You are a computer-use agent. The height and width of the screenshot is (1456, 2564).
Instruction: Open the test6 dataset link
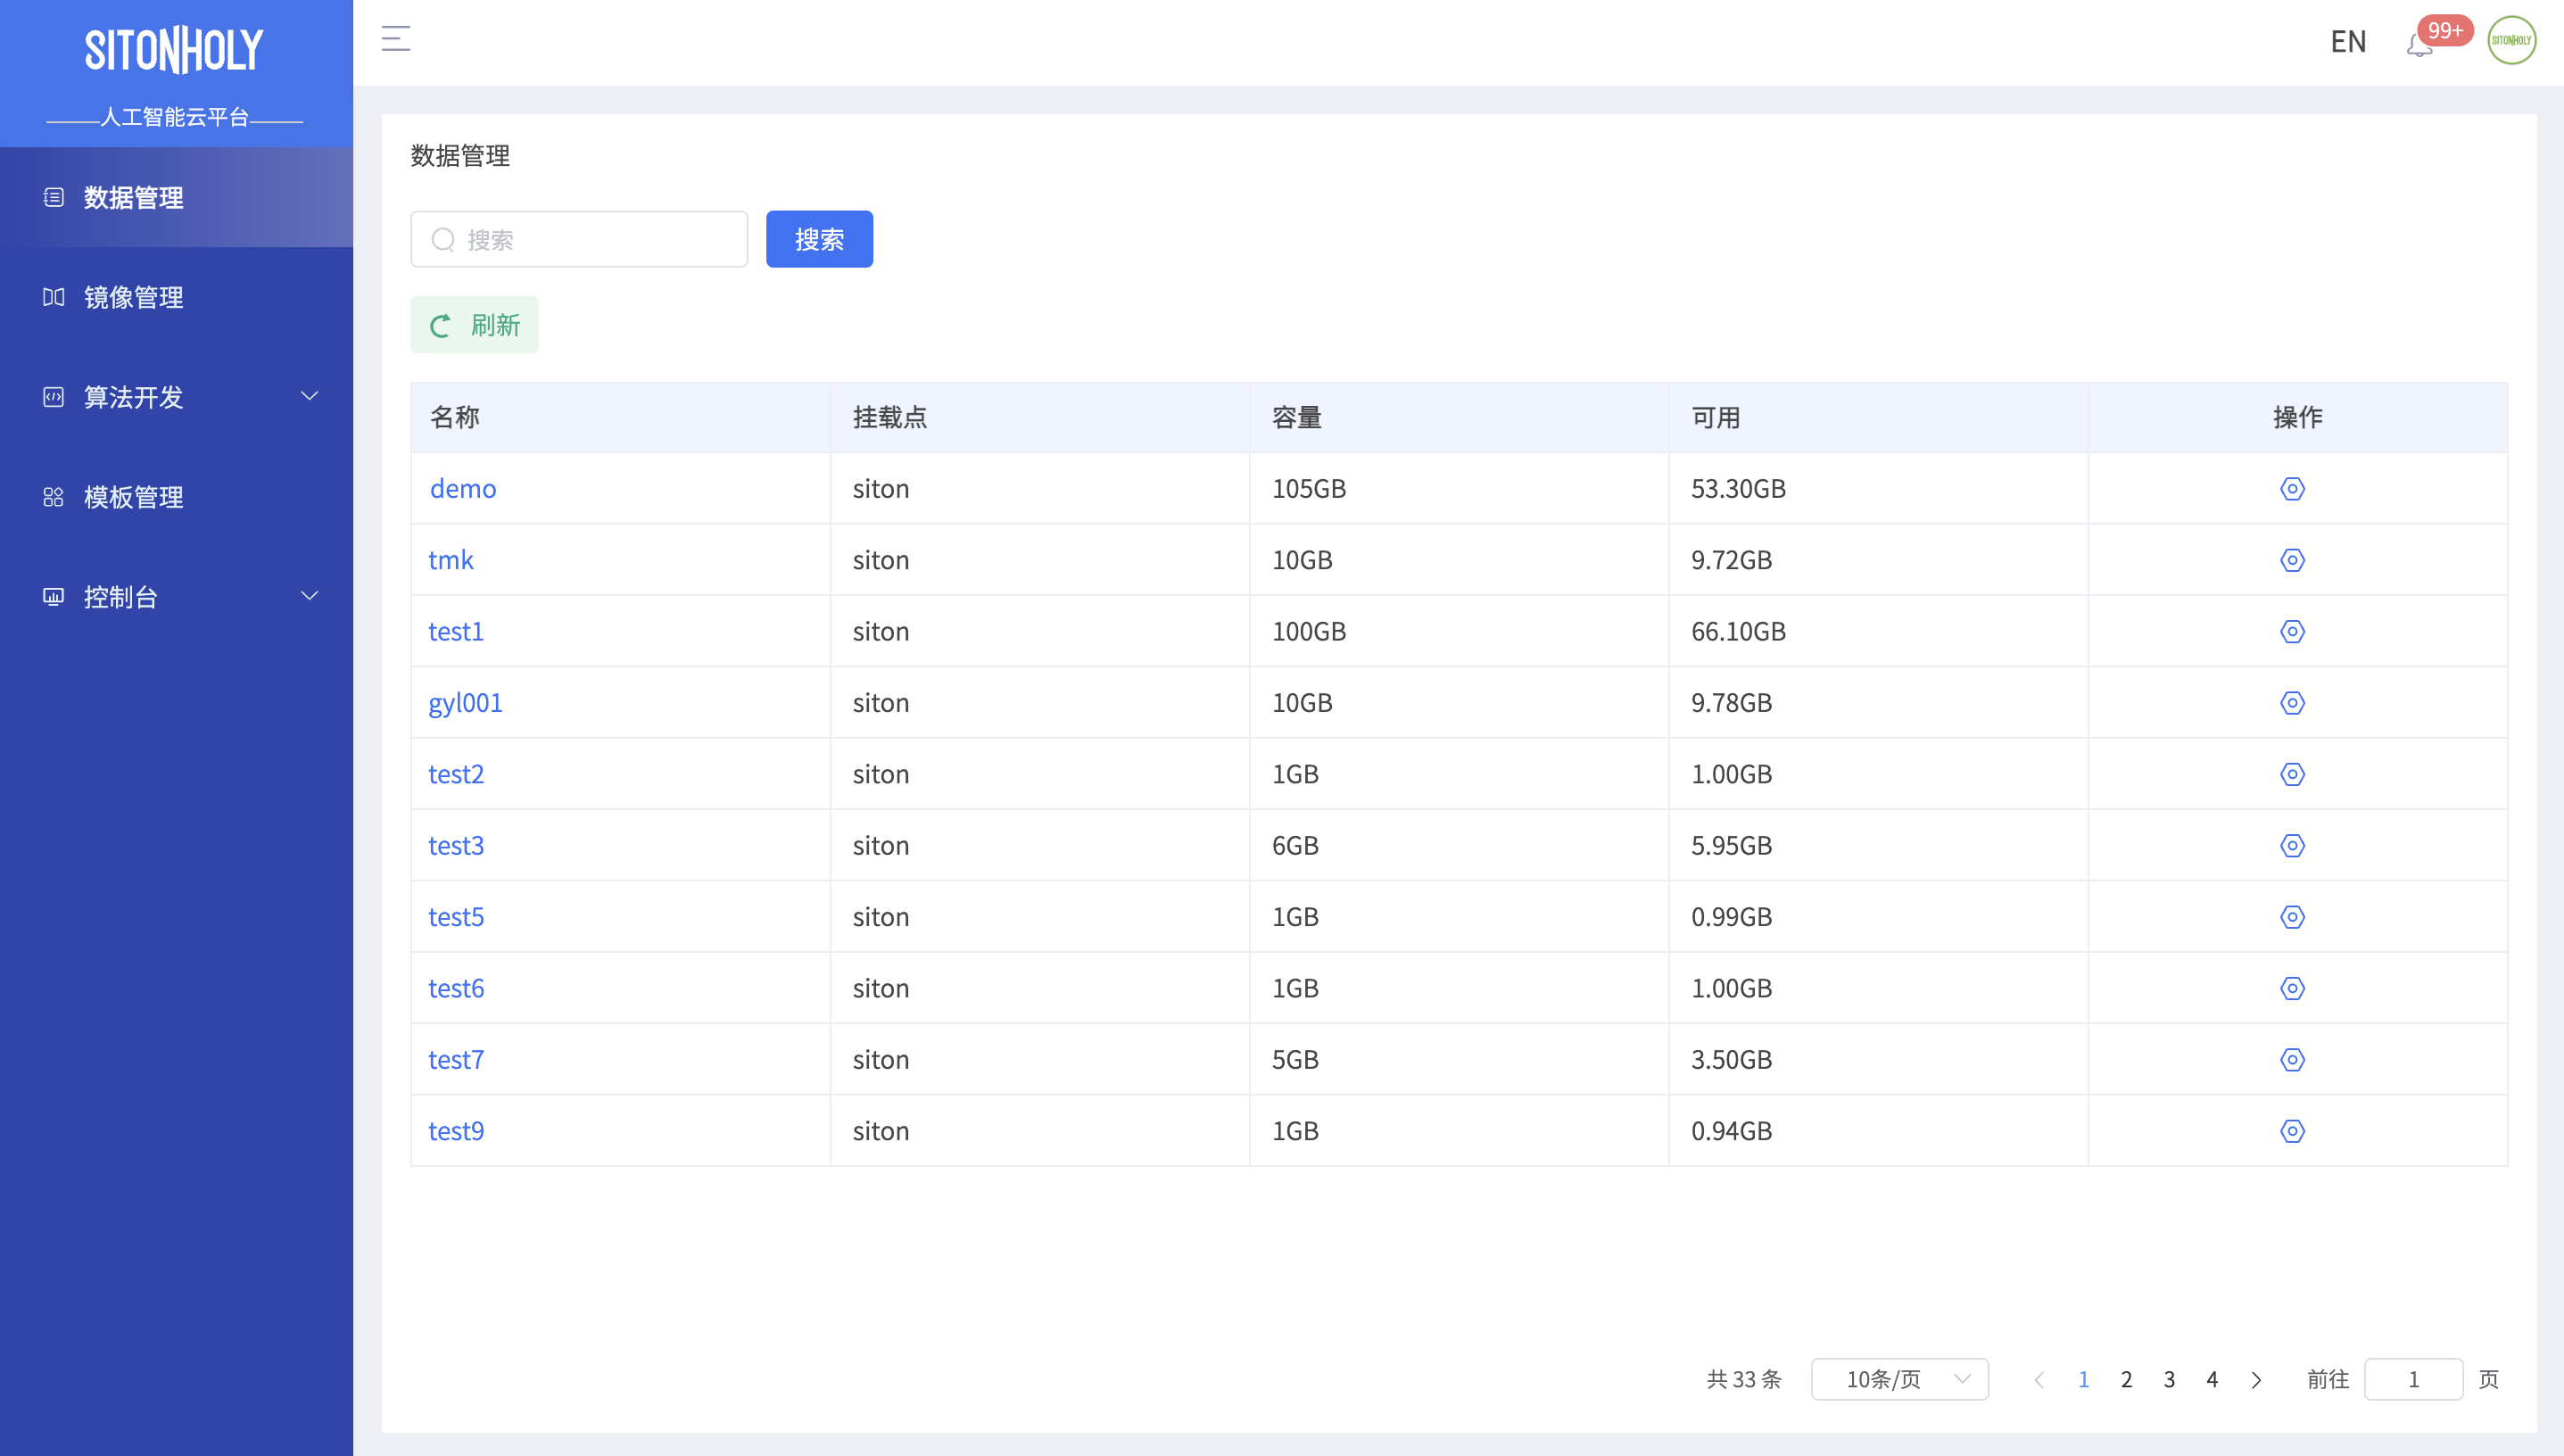pyautogui.click(x=456, y=988)
